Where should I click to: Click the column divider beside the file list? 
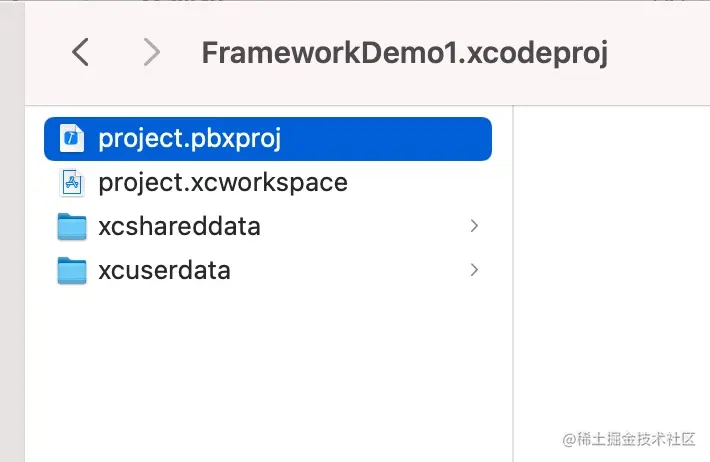pos(513,280)
